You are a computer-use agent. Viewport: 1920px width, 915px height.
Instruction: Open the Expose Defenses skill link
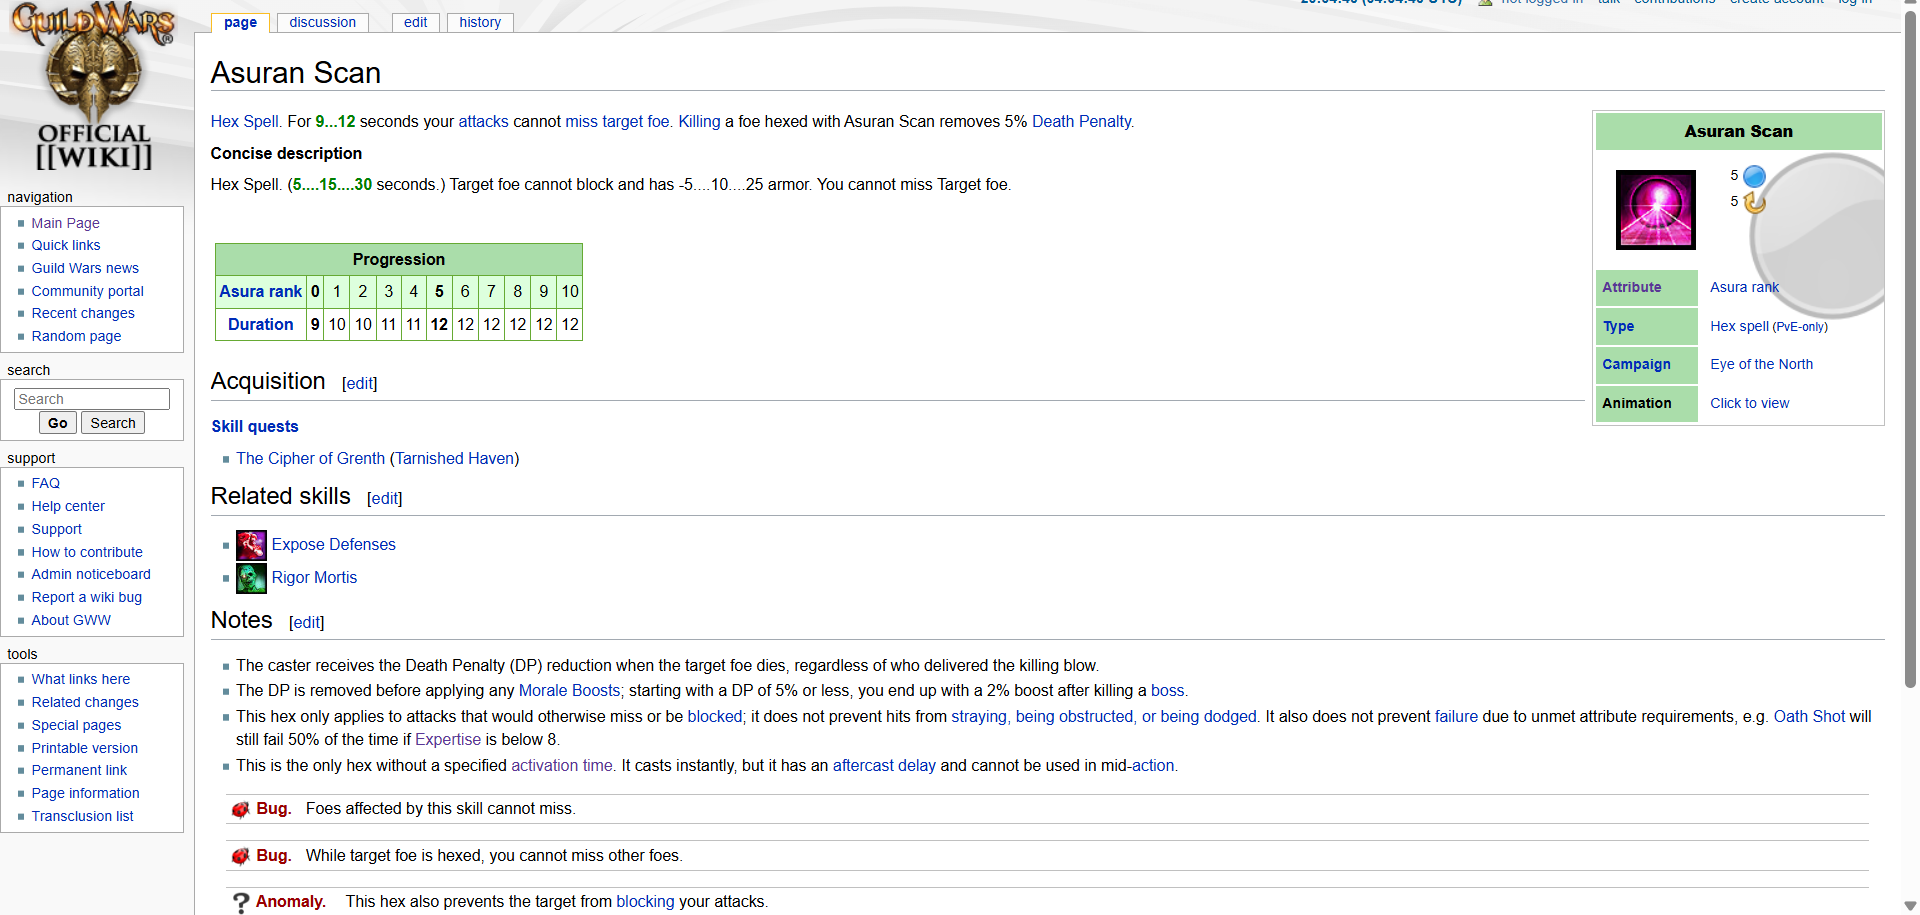click(334, 544)
